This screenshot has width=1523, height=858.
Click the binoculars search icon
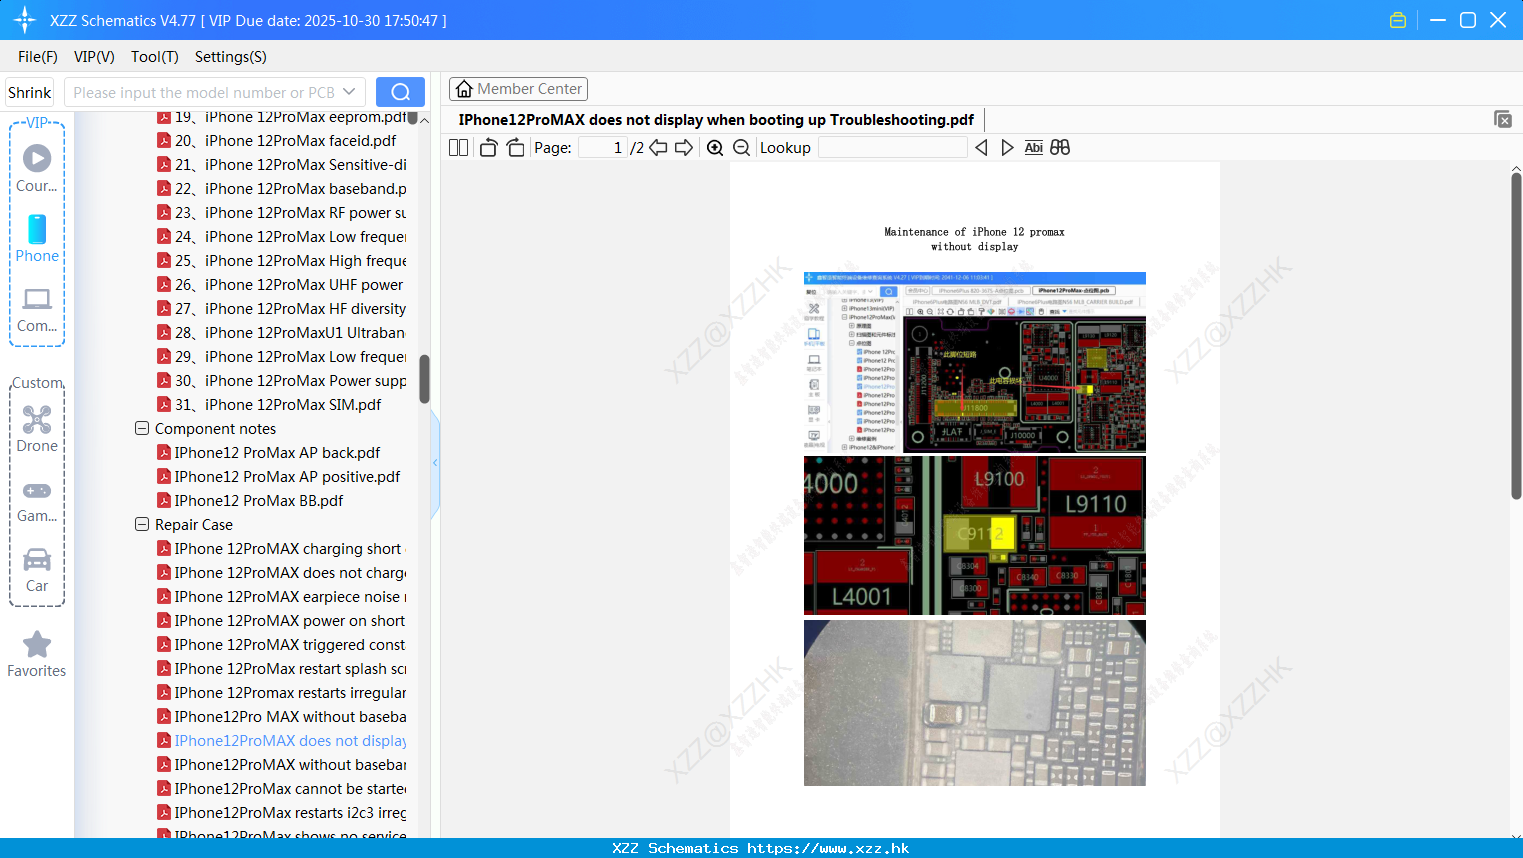(x=1060, y=147)
